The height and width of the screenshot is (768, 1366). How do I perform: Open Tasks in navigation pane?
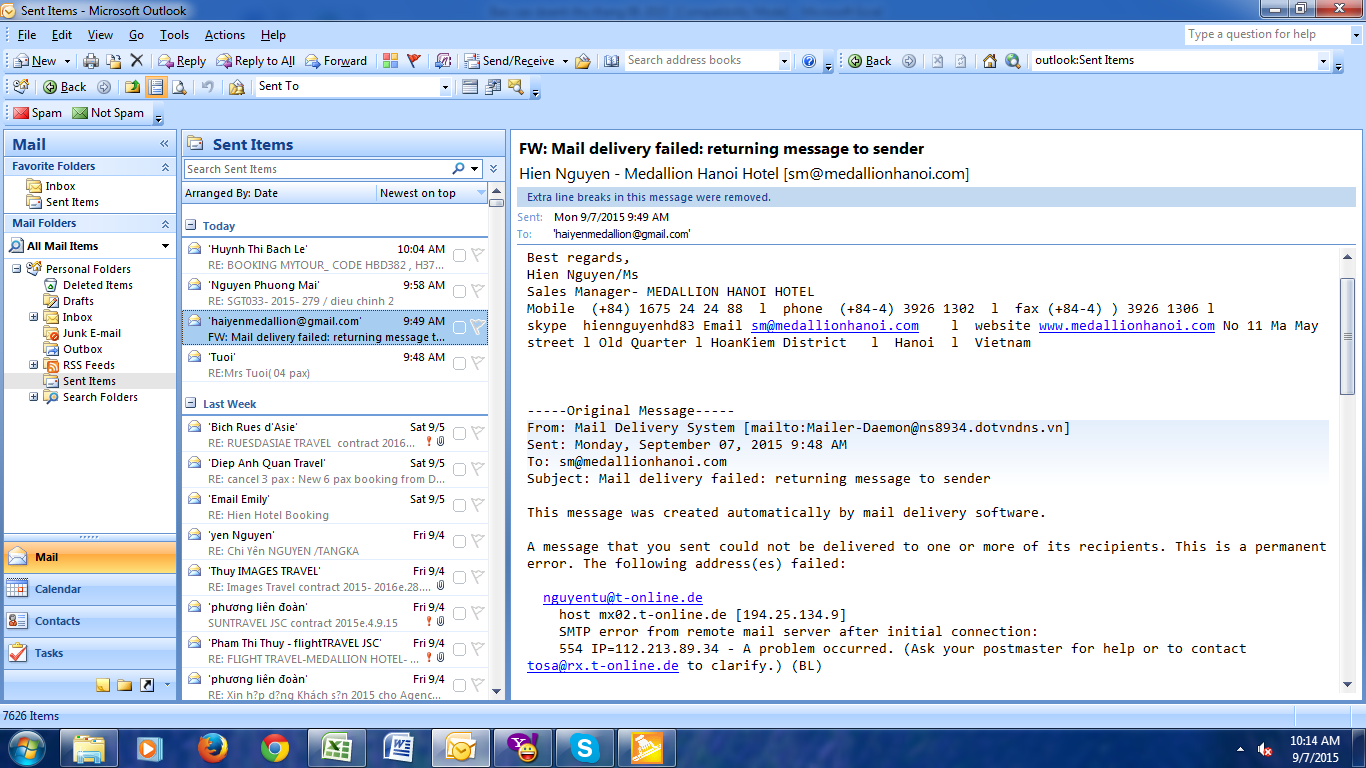(x=89, y=653)
